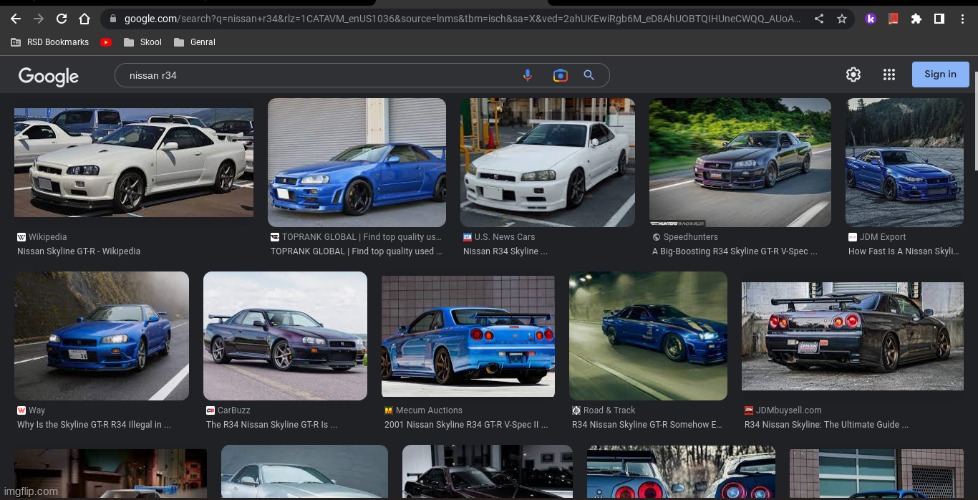Image resolution: width=978 pixels, height=500 pixels.
Task: Open the JDMbuysell.com black R34 image
Action: pos(853,336)
